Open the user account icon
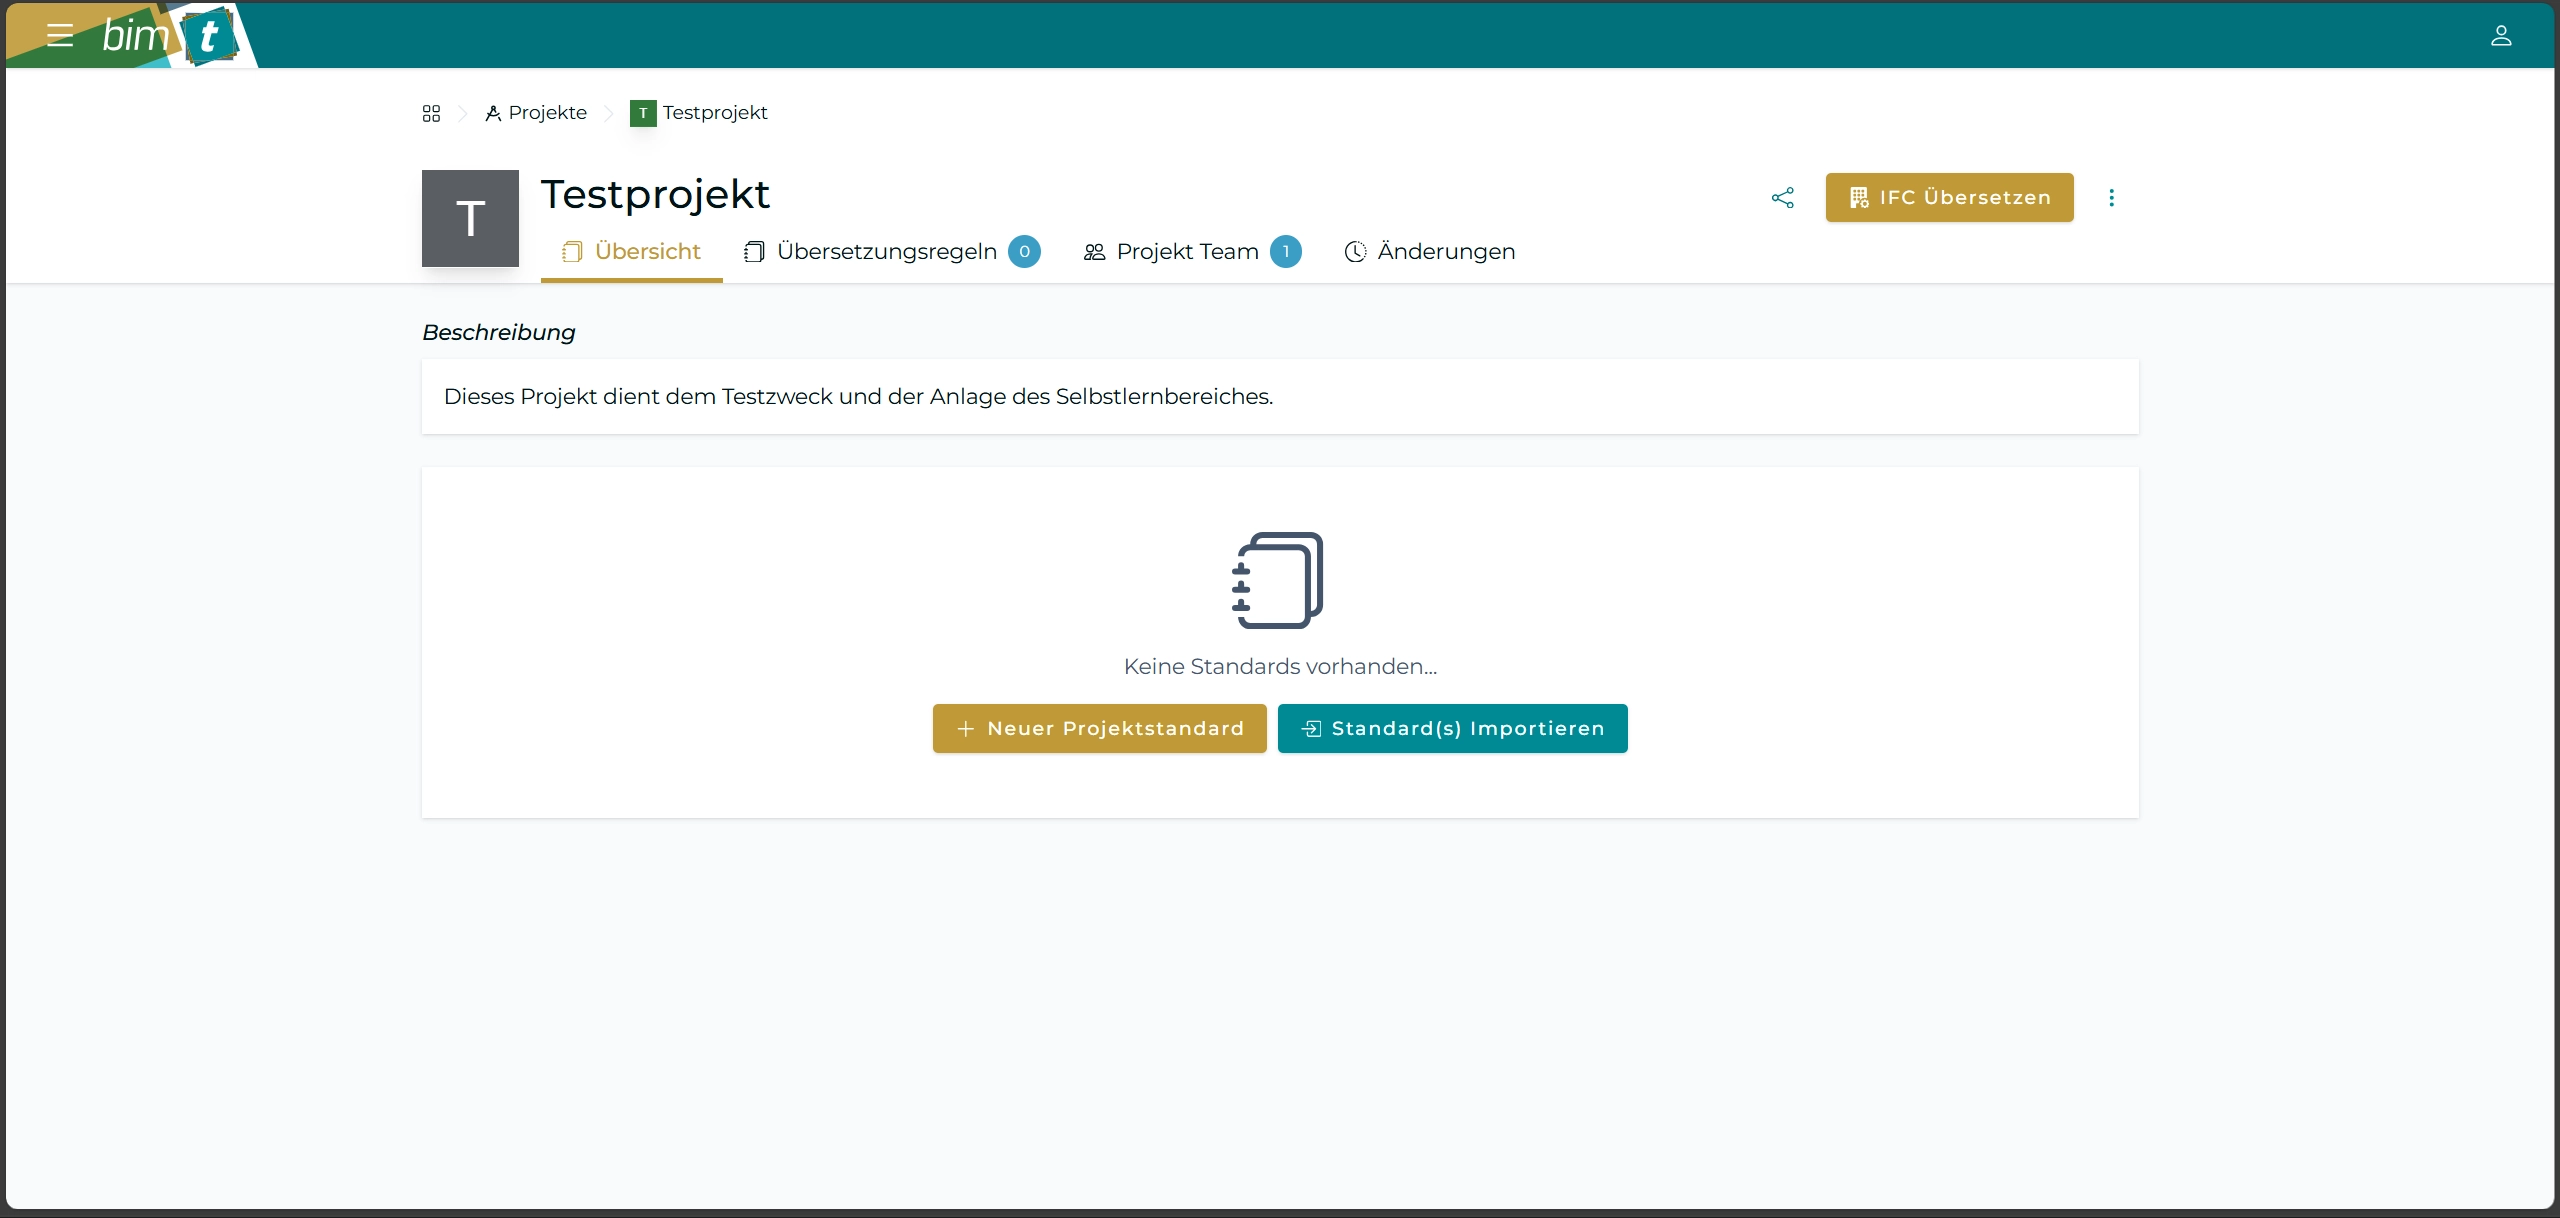Image resolution: width=2560 pixels, height=1218 pixels. pos(2500,36)
